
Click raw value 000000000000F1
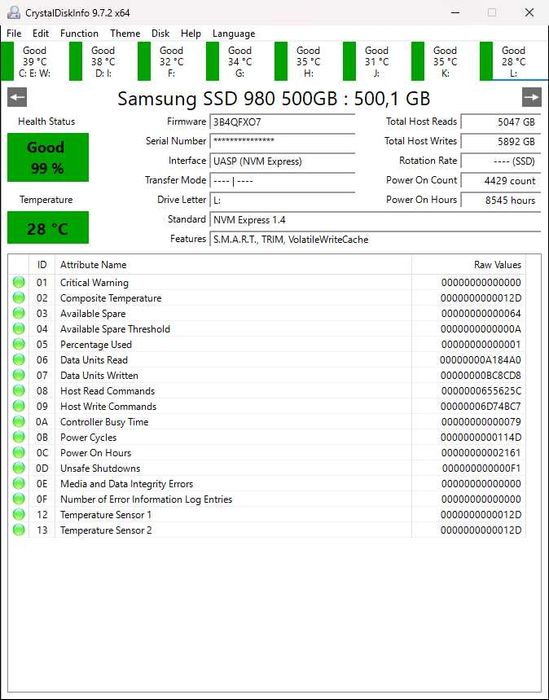coord(482,468)
